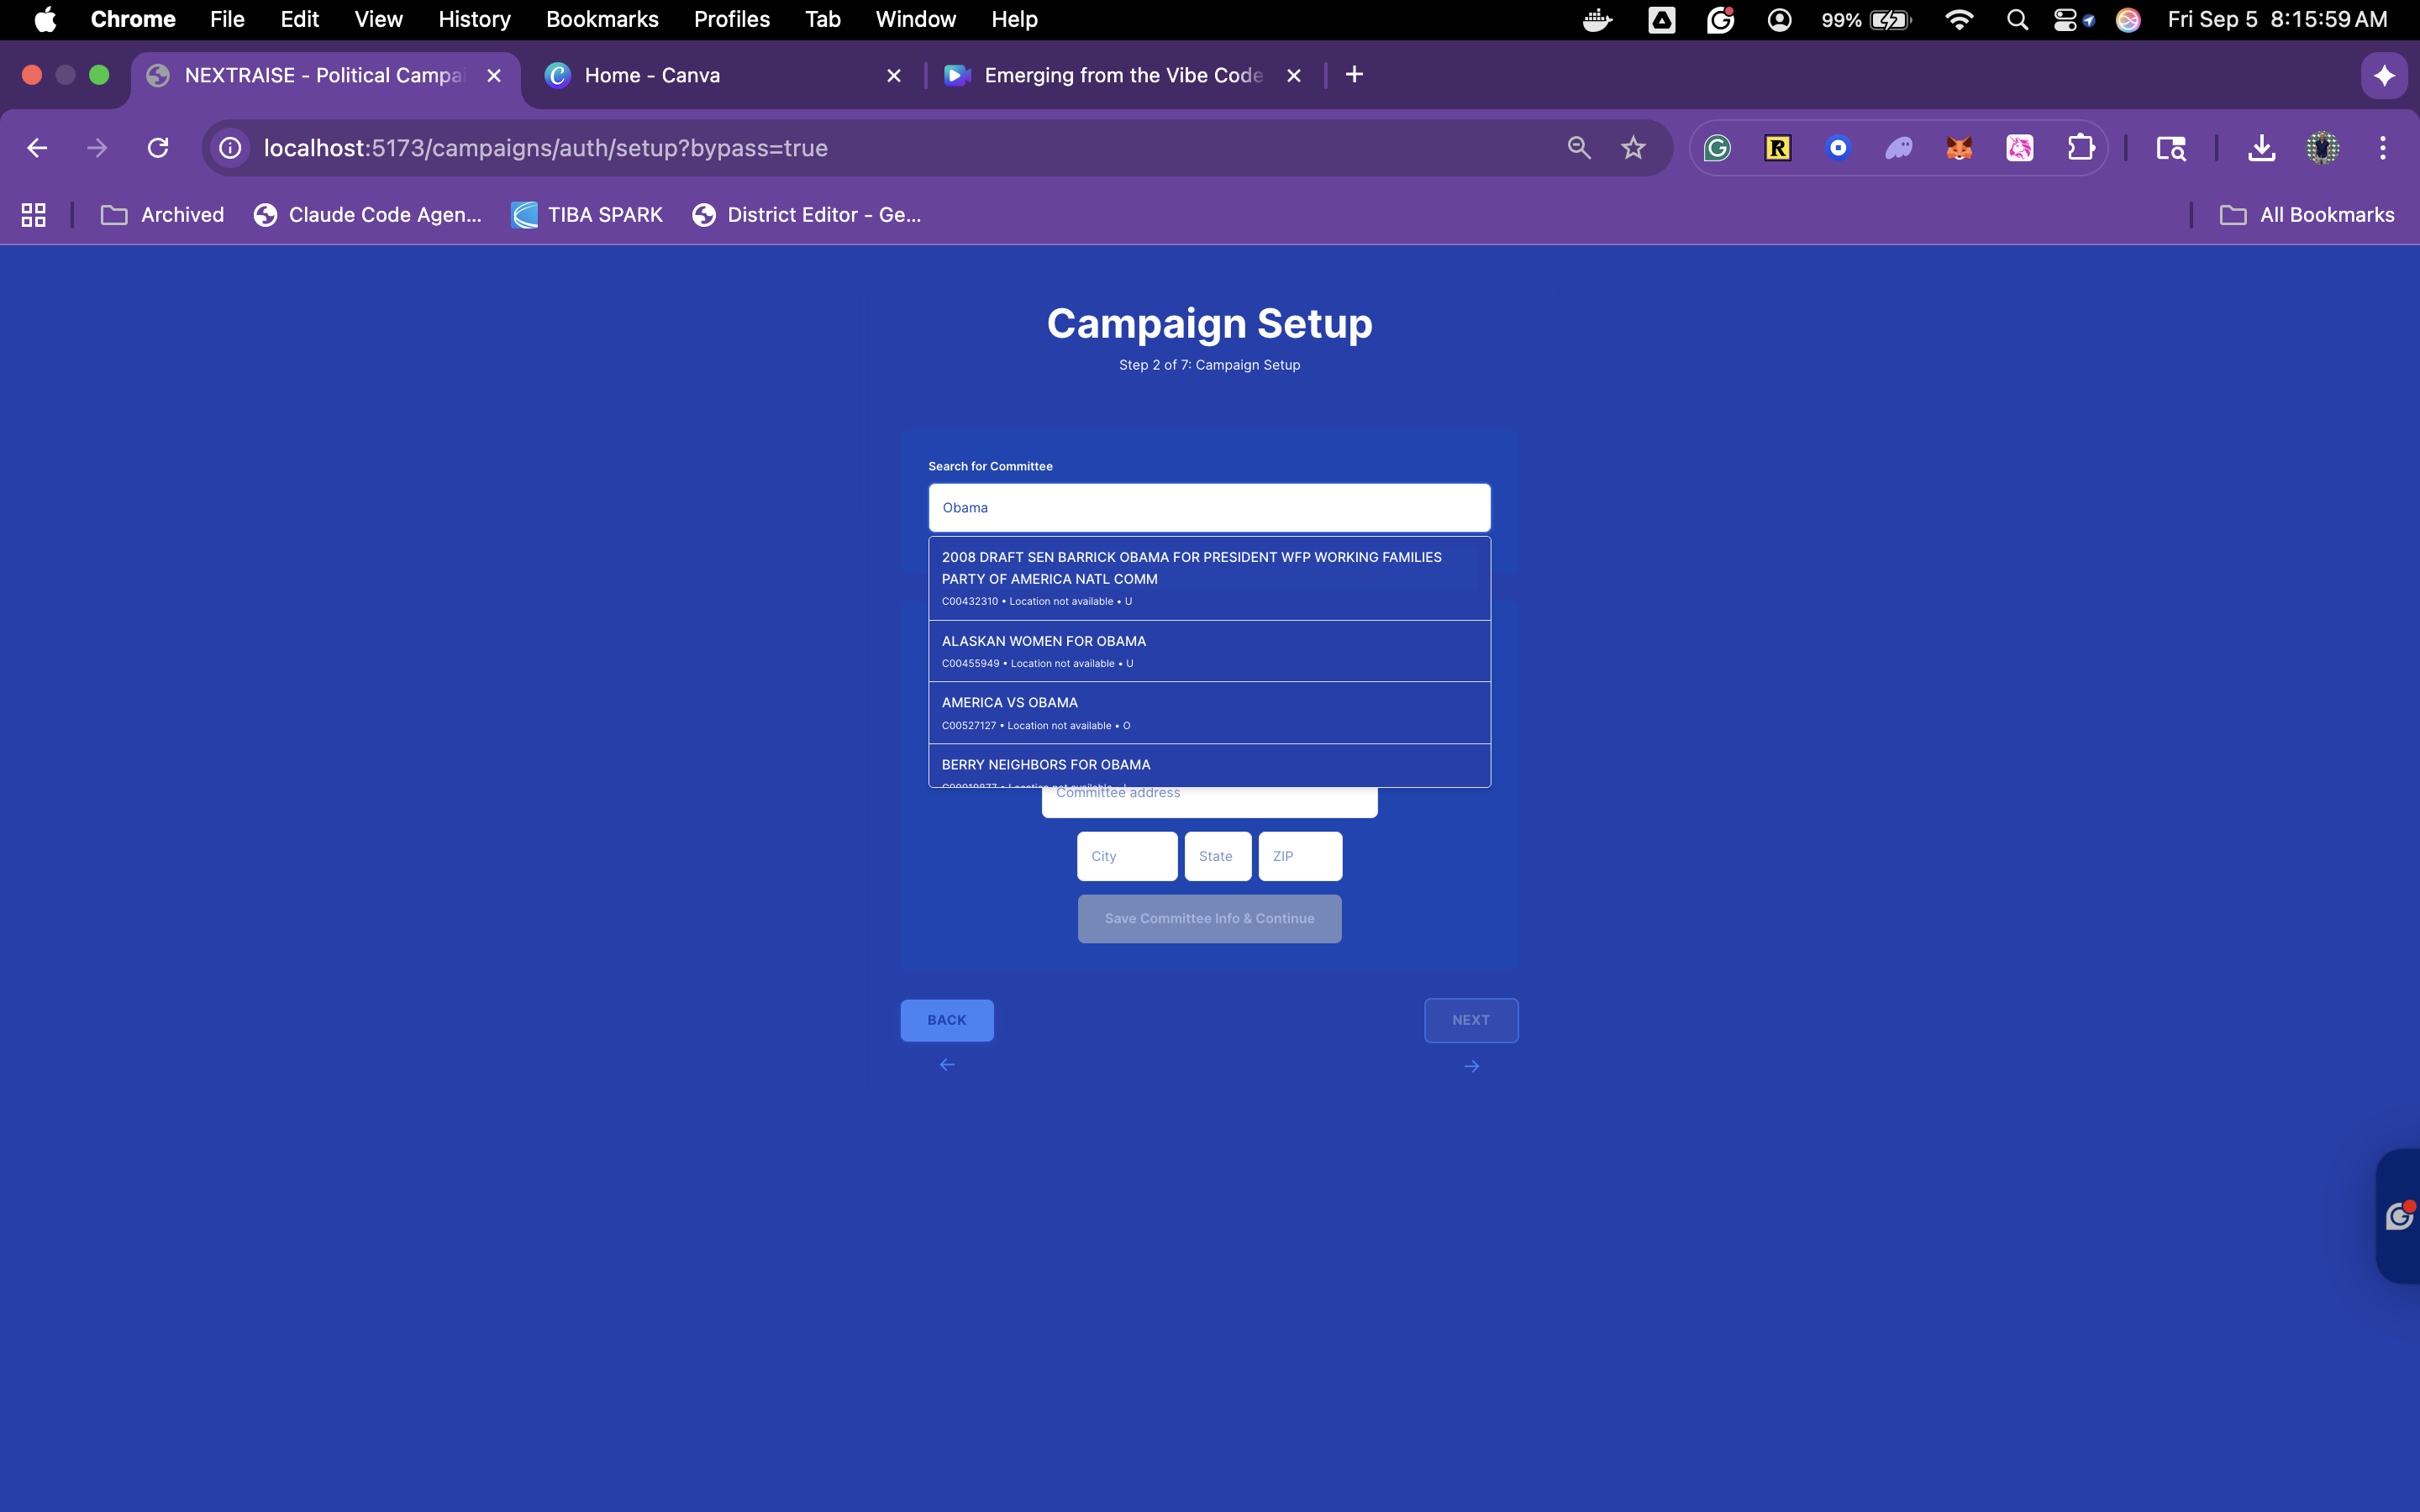This screenshot has height=1512, width=2420.
Task: Click the NEXT button
Action: [1470, 1020]
